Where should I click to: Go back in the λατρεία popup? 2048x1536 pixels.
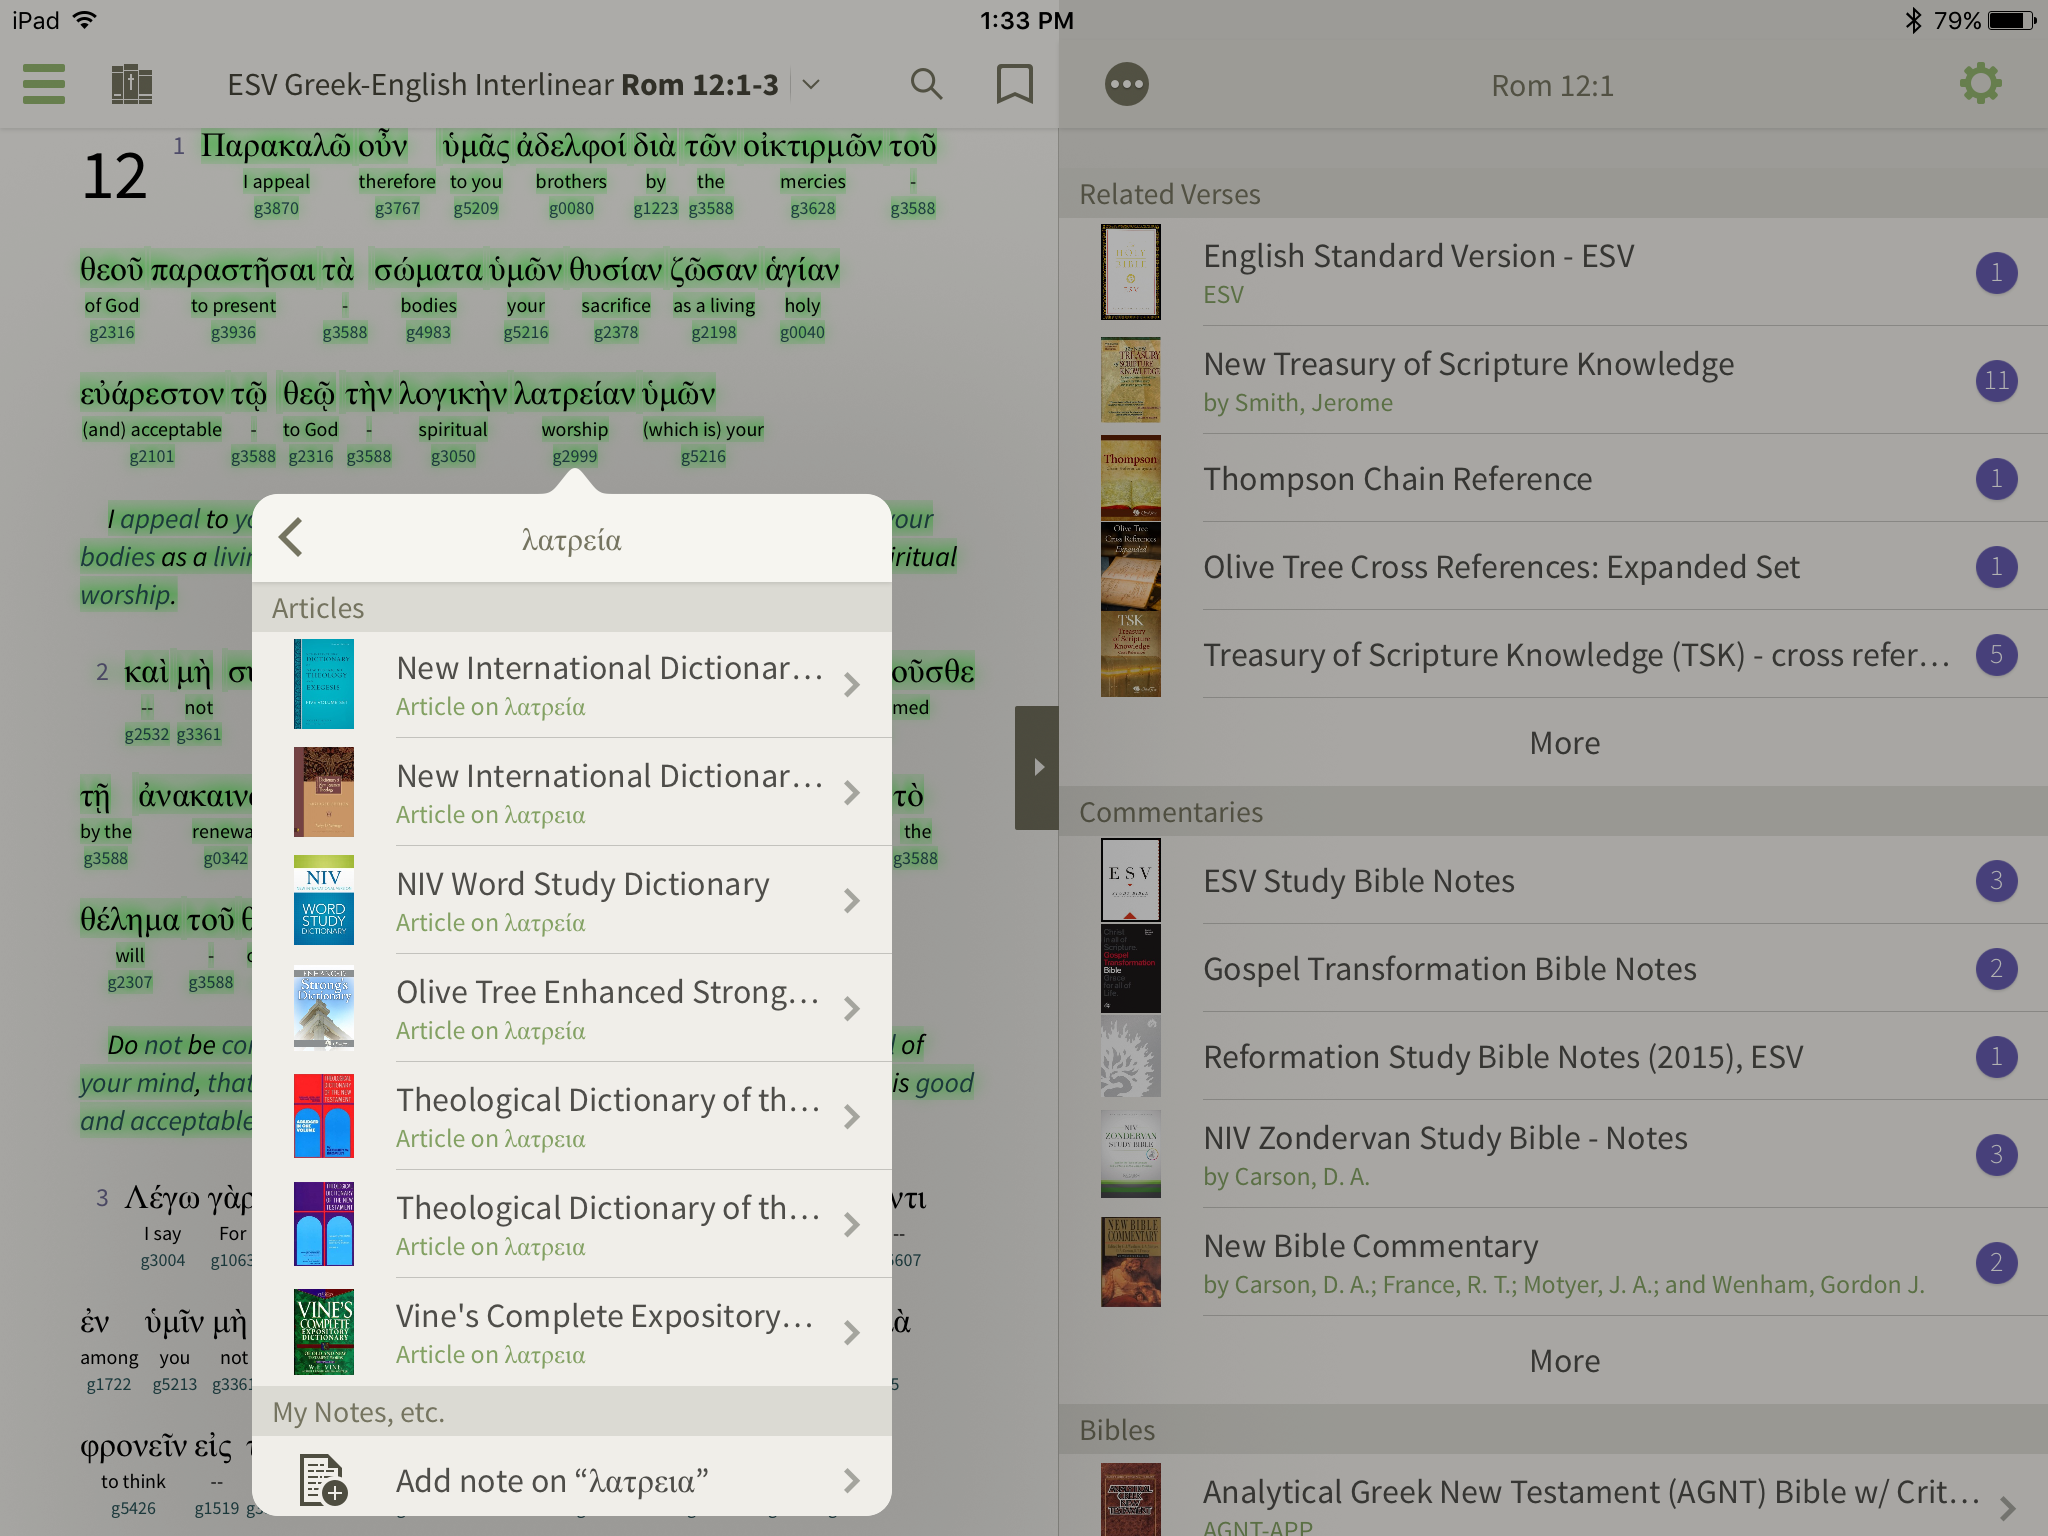pyautogui.click(x=291, y=538)
